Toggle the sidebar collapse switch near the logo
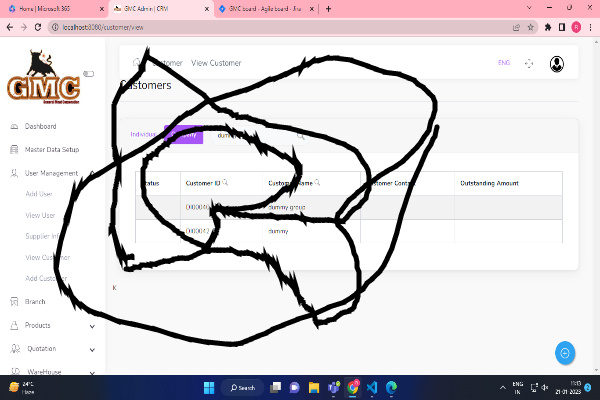This screenshot has height=400, width=600. pos(88,73)
